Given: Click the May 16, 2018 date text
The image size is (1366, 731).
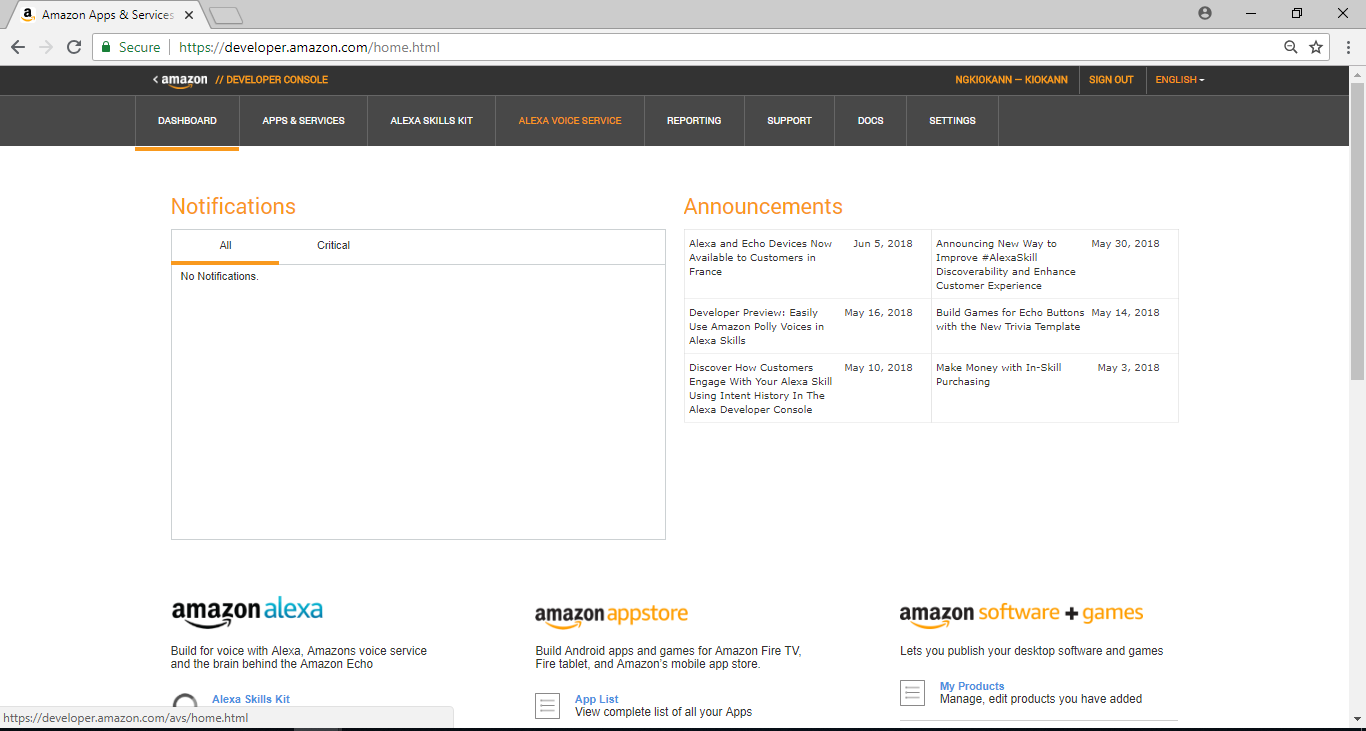Looking at the screenshot, I should pos(878,313).
